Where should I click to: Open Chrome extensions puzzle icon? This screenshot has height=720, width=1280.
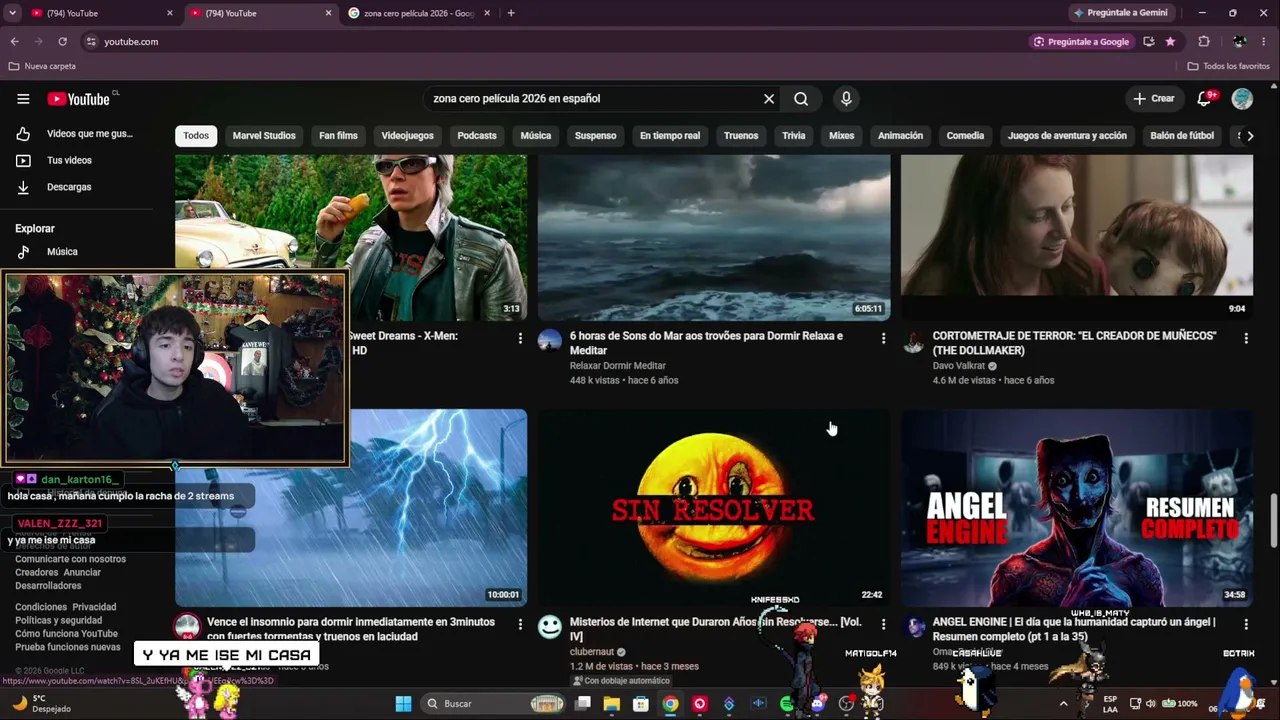1204,42
